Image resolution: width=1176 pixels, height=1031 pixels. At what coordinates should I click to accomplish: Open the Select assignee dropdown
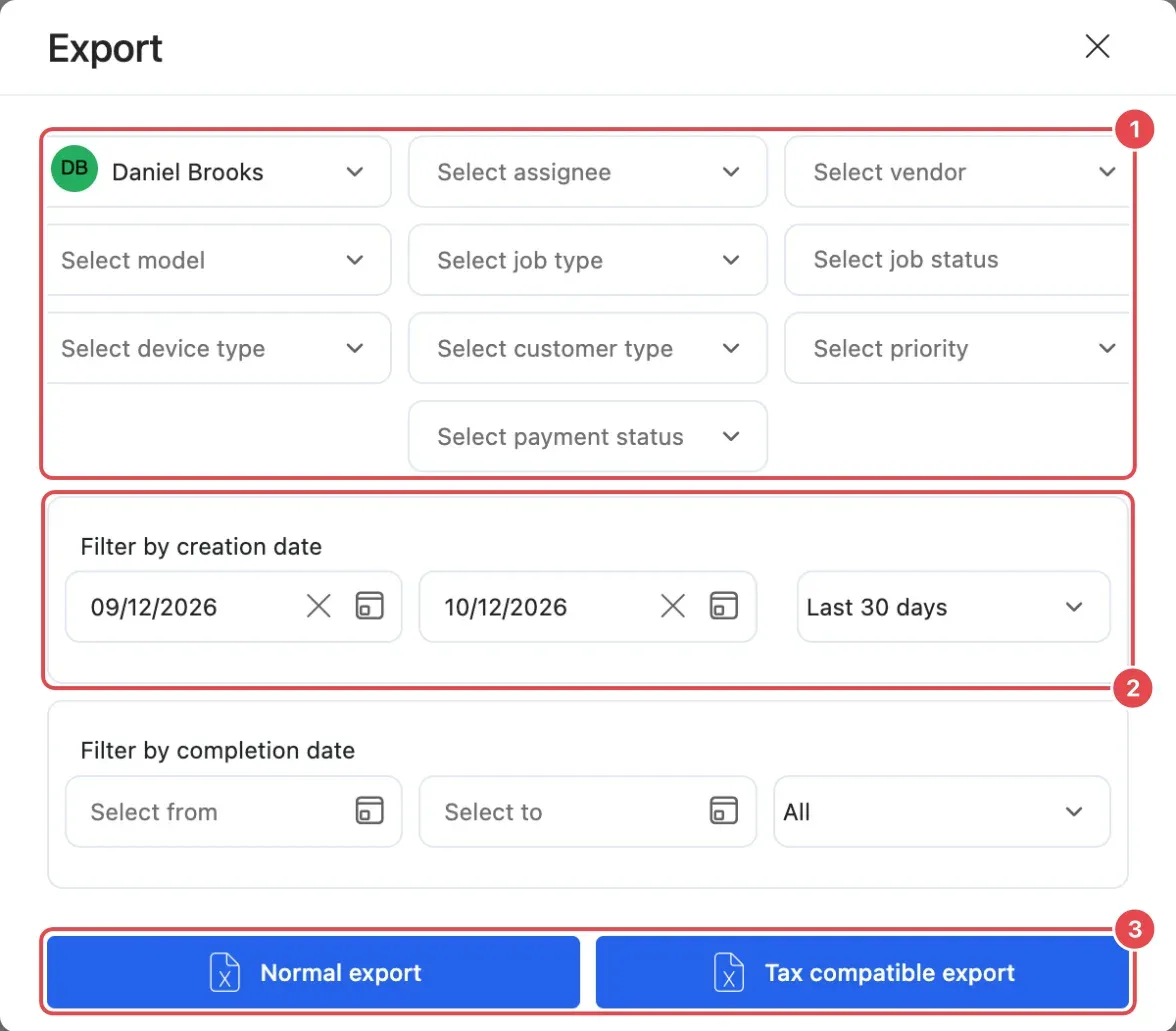coord(587,172)
